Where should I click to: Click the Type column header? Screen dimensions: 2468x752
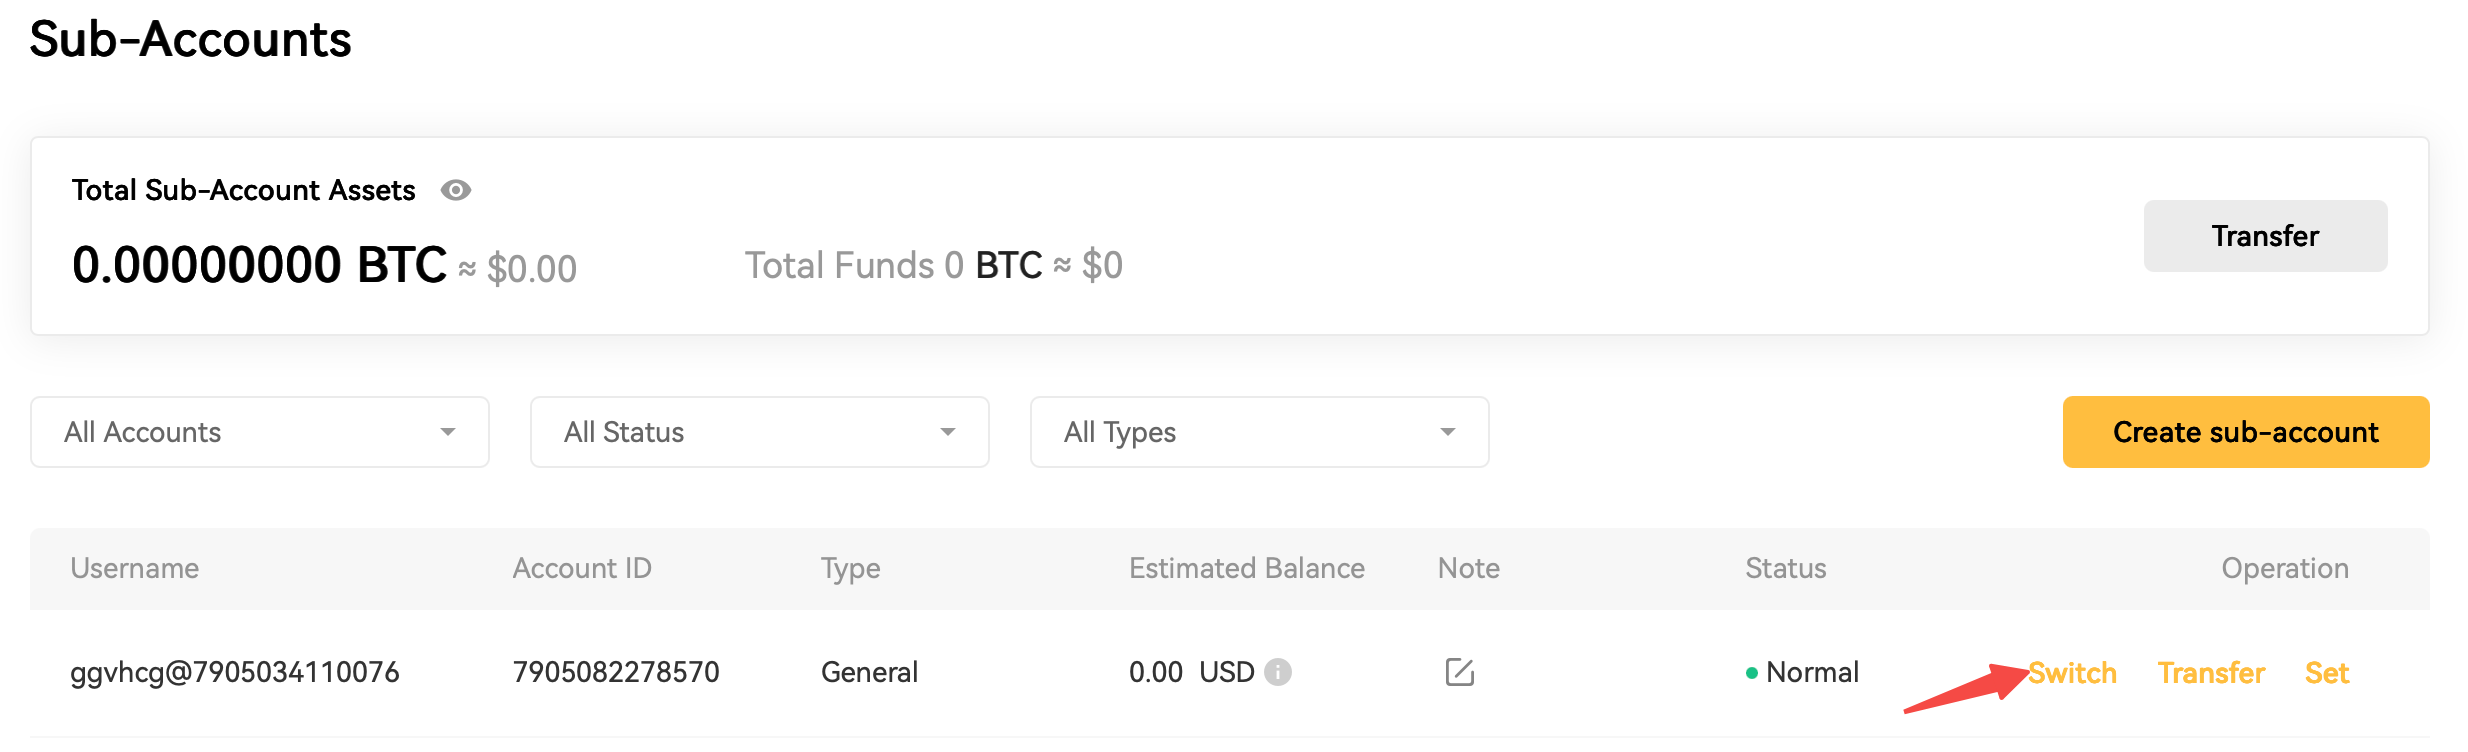tap(850, 568)
